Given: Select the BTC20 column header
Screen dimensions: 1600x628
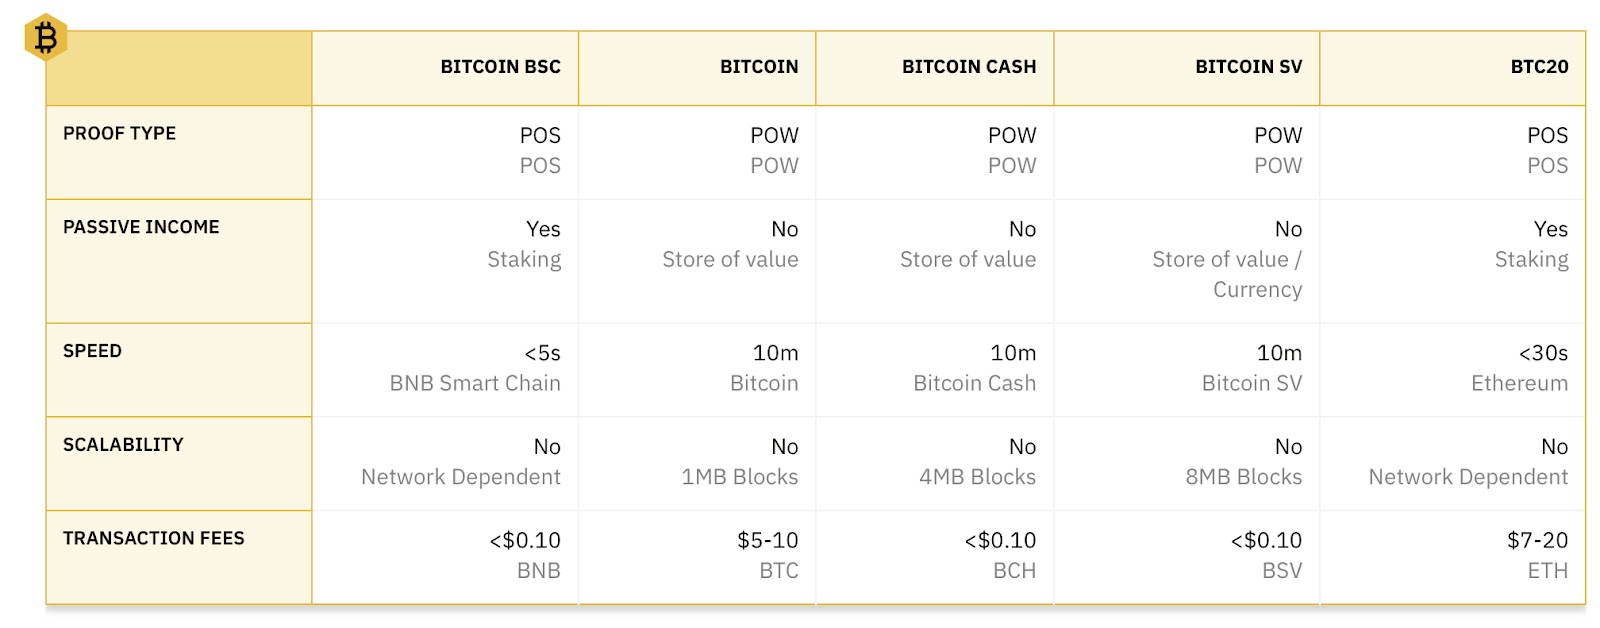Looking at the screenshot, I should click(1539, 67).
